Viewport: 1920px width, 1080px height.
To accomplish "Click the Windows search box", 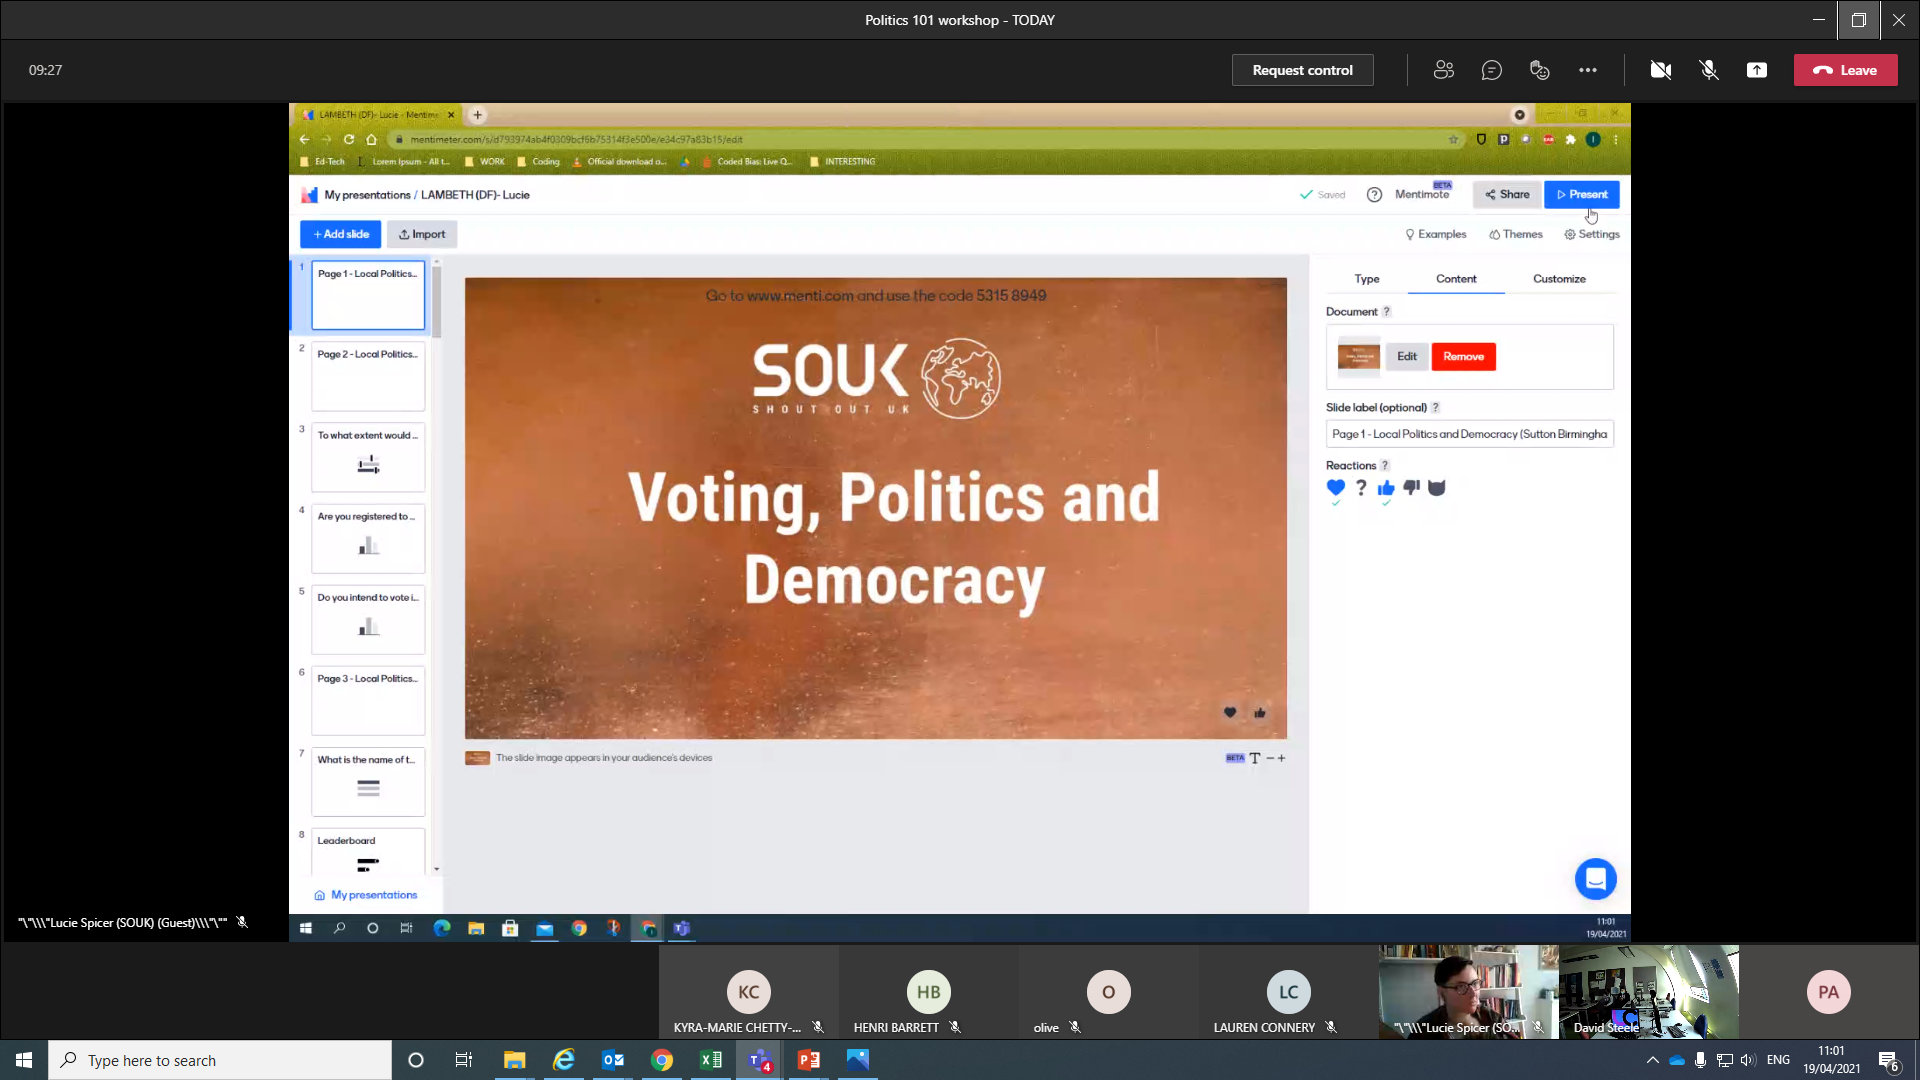I will pos(220,1060).
